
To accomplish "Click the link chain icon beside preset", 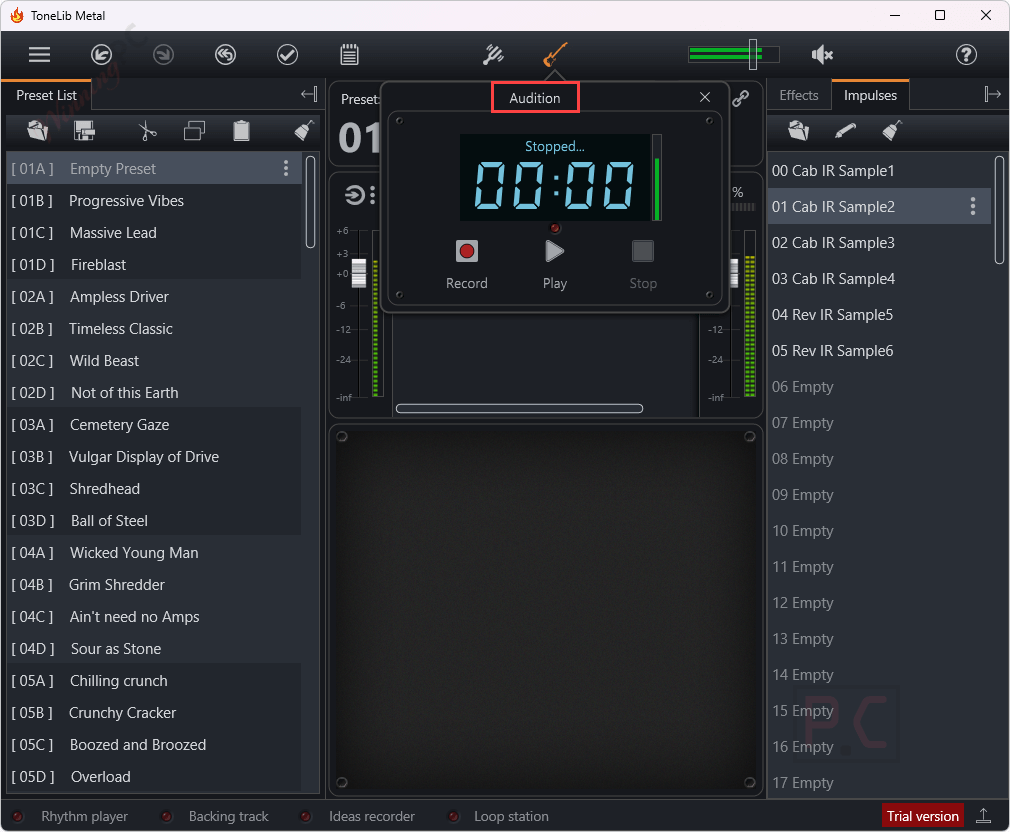I will click(741, 99).
